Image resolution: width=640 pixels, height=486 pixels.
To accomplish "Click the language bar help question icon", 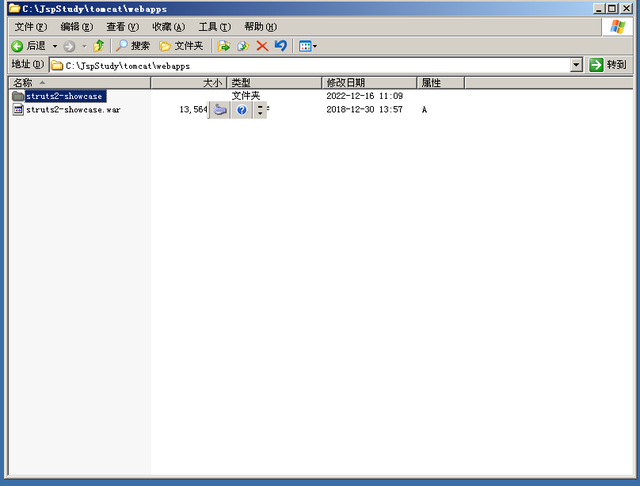I will (x=242, y=110).
